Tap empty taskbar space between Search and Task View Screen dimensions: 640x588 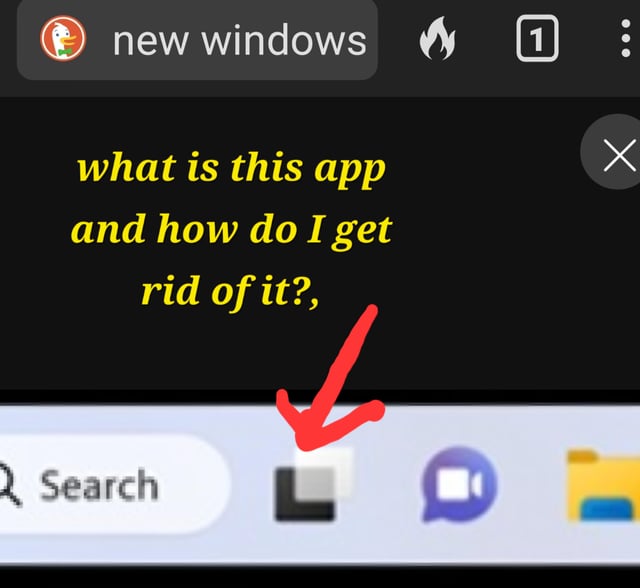click(x=251, y=485)
